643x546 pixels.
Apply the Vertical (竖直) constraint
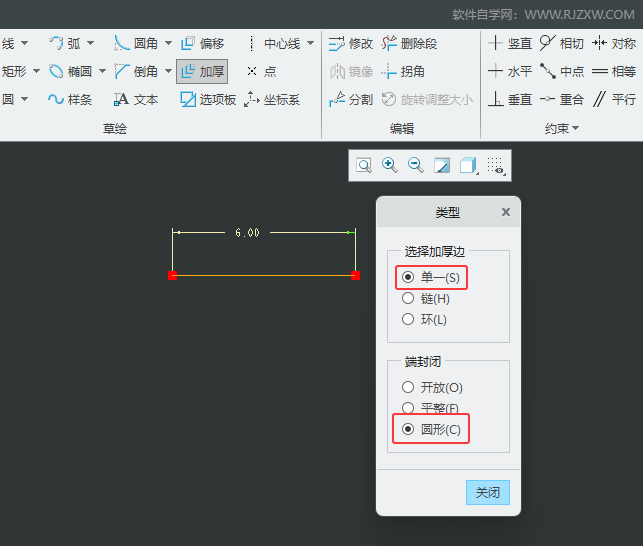tap(510, 43)
